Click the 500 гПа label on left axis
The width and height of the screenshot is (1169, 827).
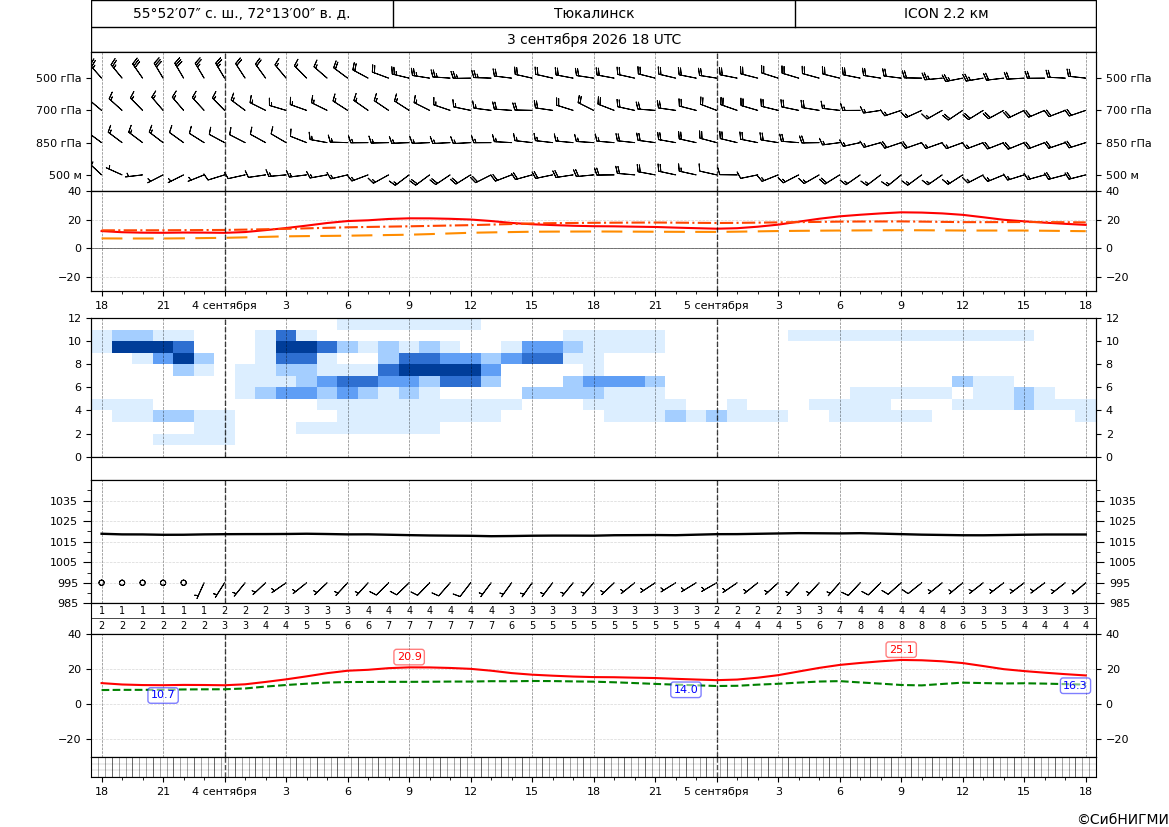[x=59, y=78]
